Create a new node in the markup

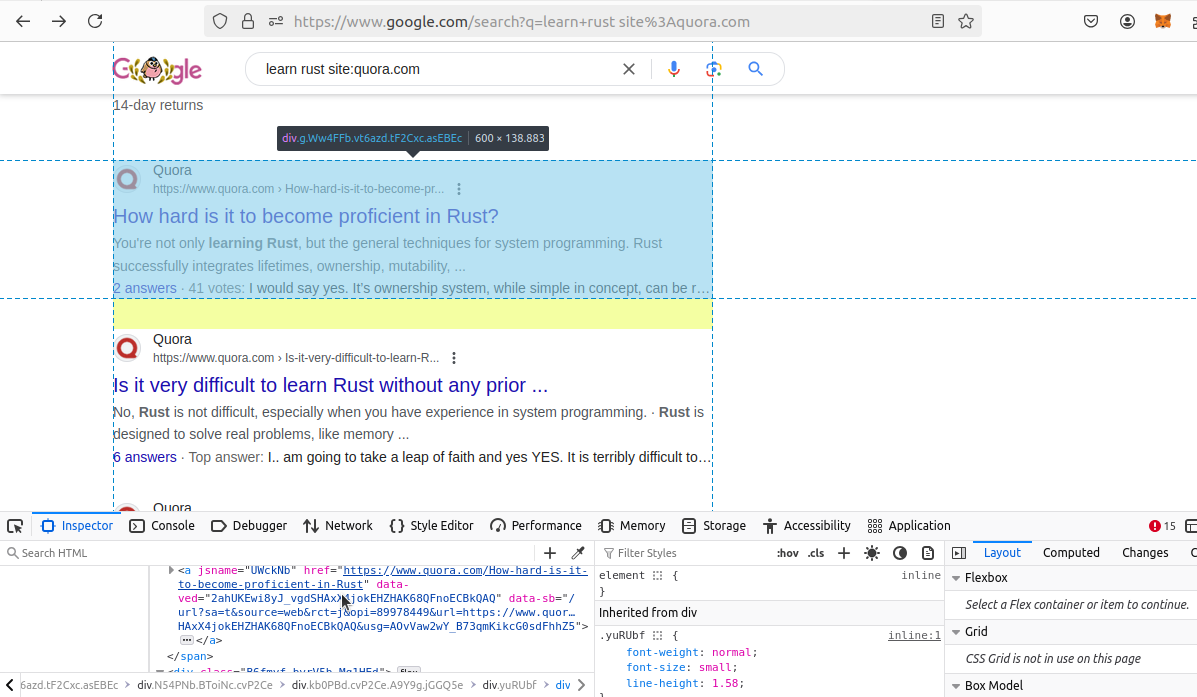click(550, 553)
